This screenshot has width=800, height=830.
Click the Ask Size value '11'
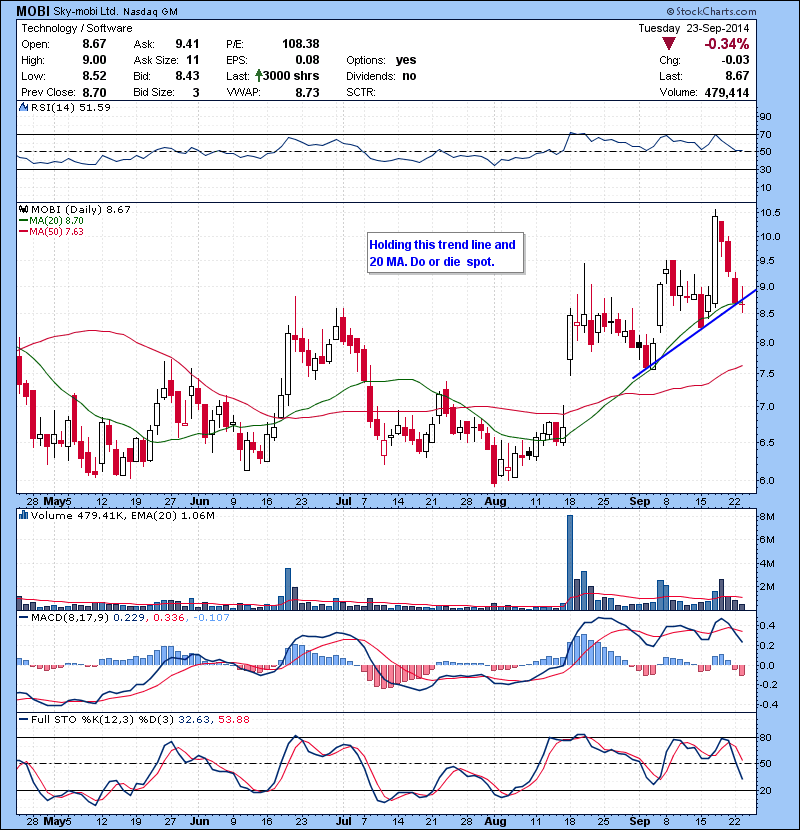point(193,60)
